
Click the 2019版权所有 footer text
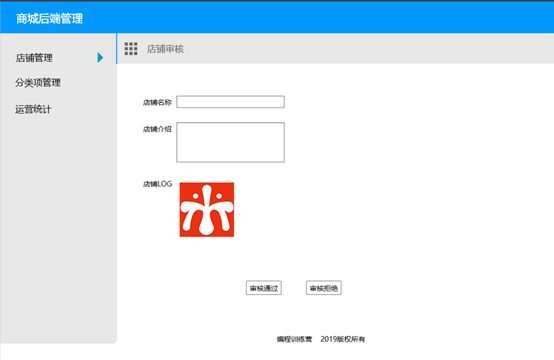point(343,339)
